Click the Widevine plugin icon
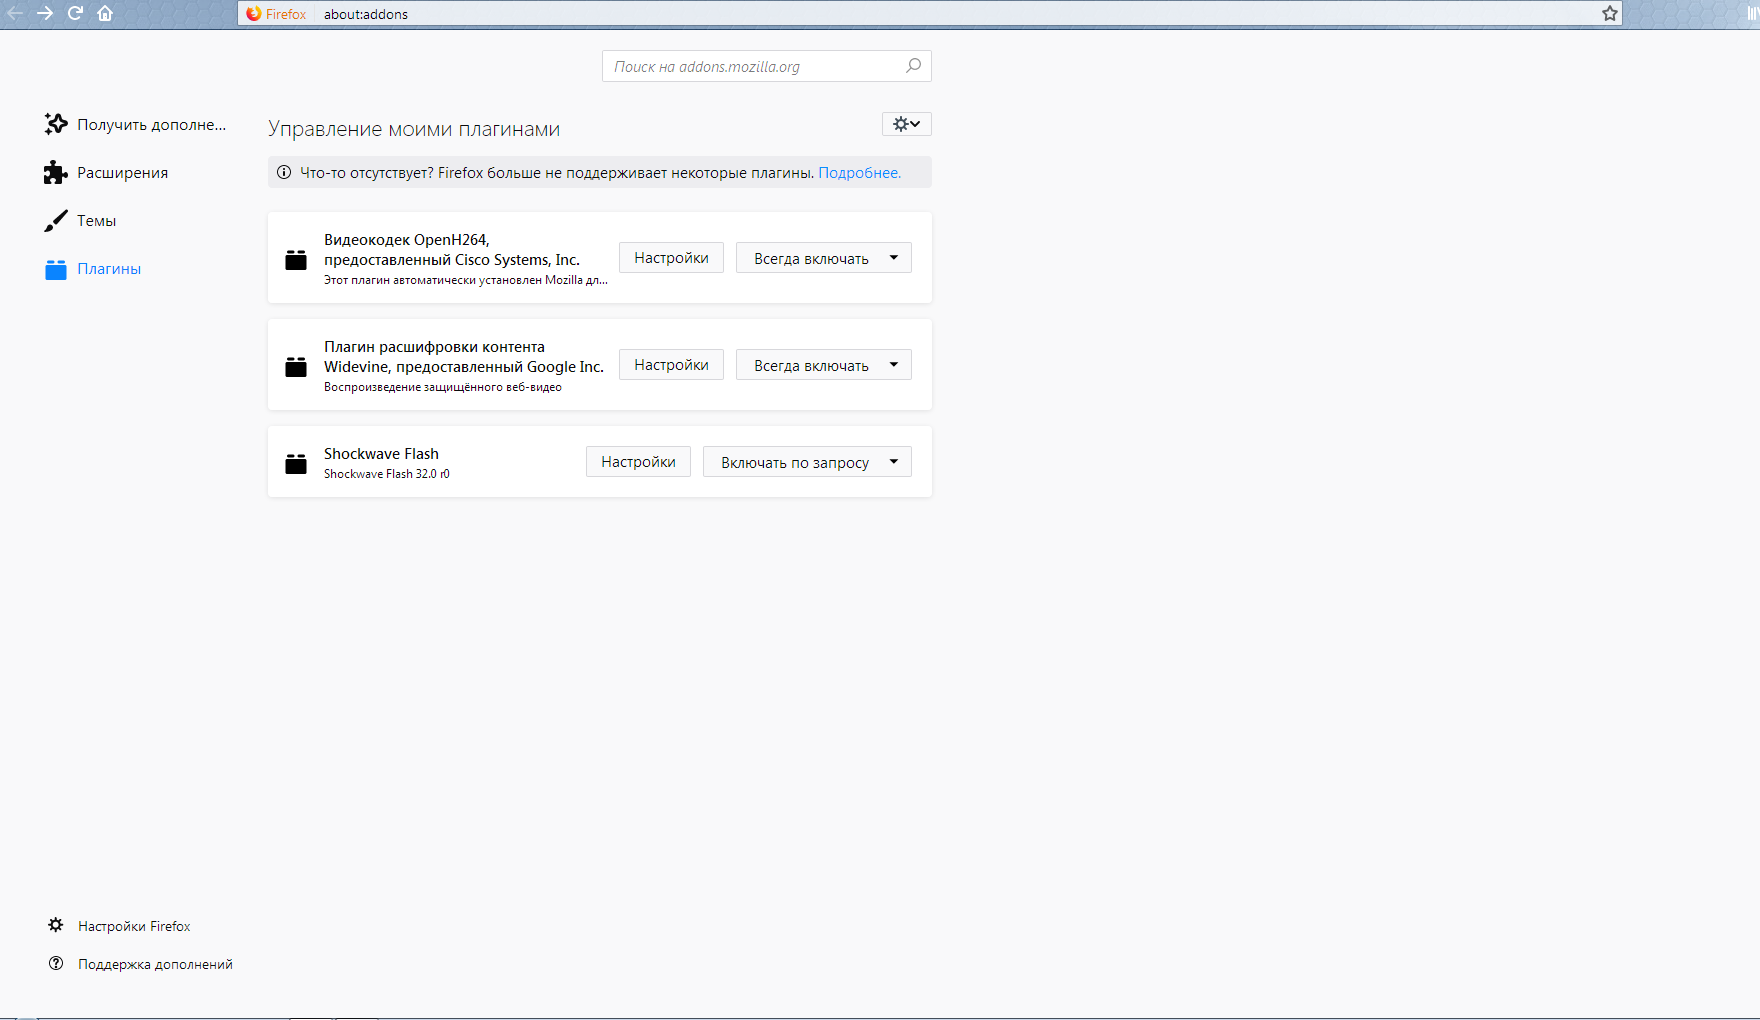Viewport: 1760px width, 1020px height. click(x=296, y=366)
